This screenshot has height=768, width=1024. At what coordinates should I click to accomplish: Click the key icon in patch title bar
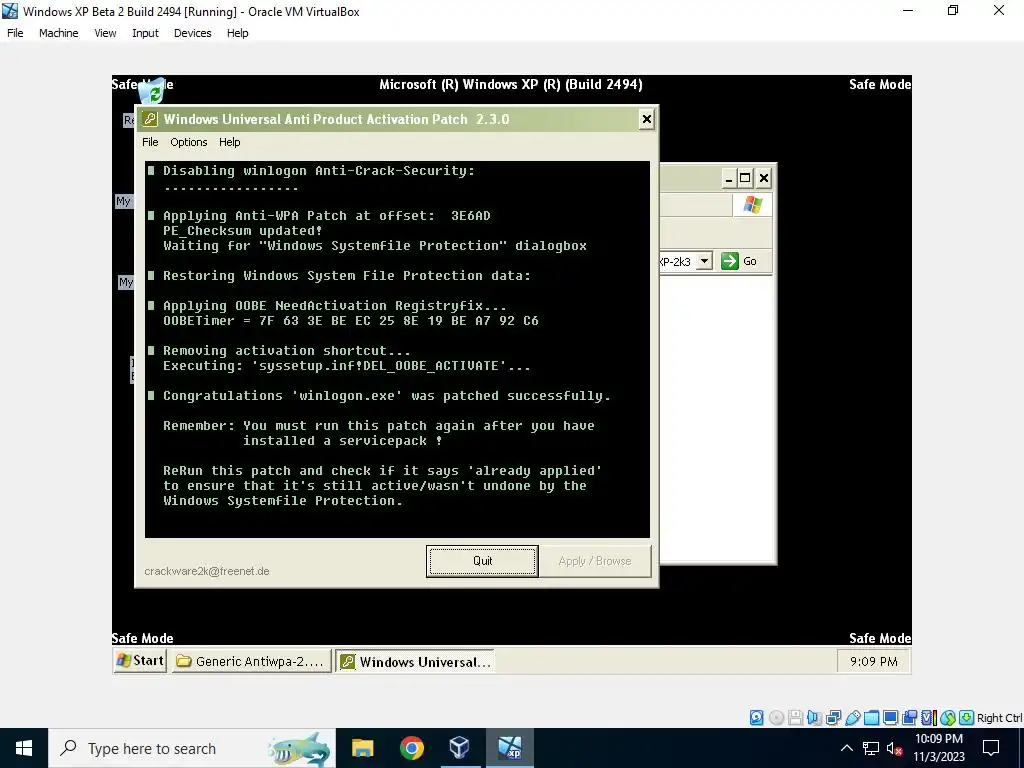(x=150, y=119)
